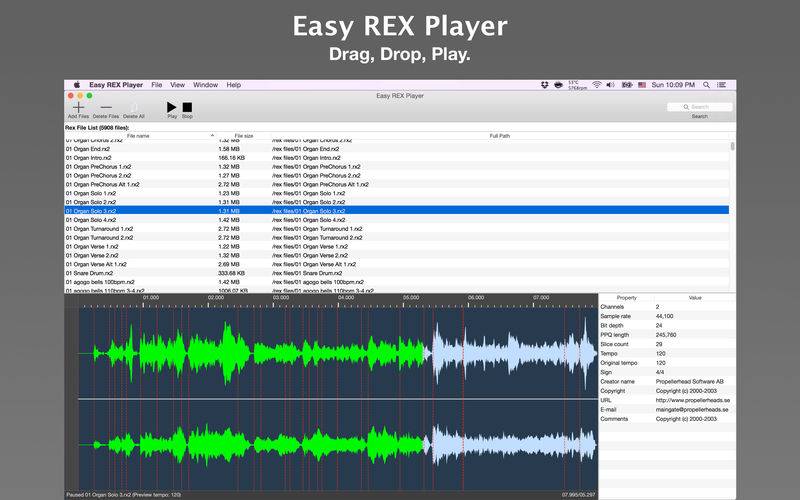Select the 01 Organ Solo 1.rx2 row
The image size is (800, 500).
[x=396, y=193]
